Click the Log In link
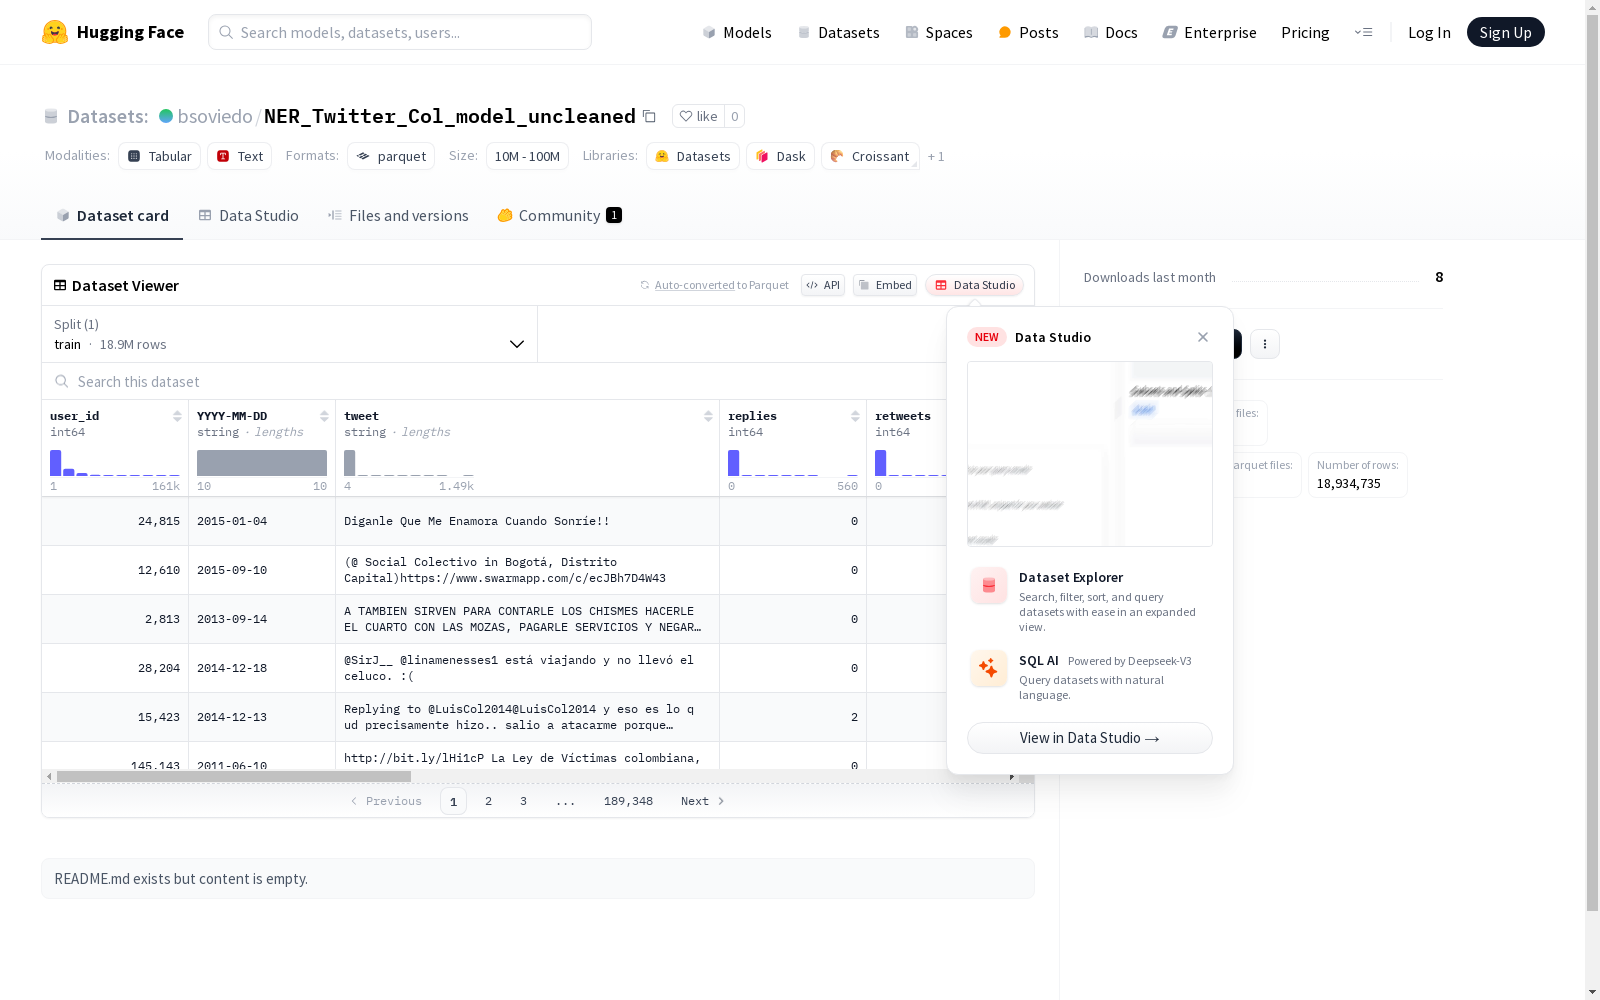This screenshot has height=1000, width=1600. point(1429,32)
